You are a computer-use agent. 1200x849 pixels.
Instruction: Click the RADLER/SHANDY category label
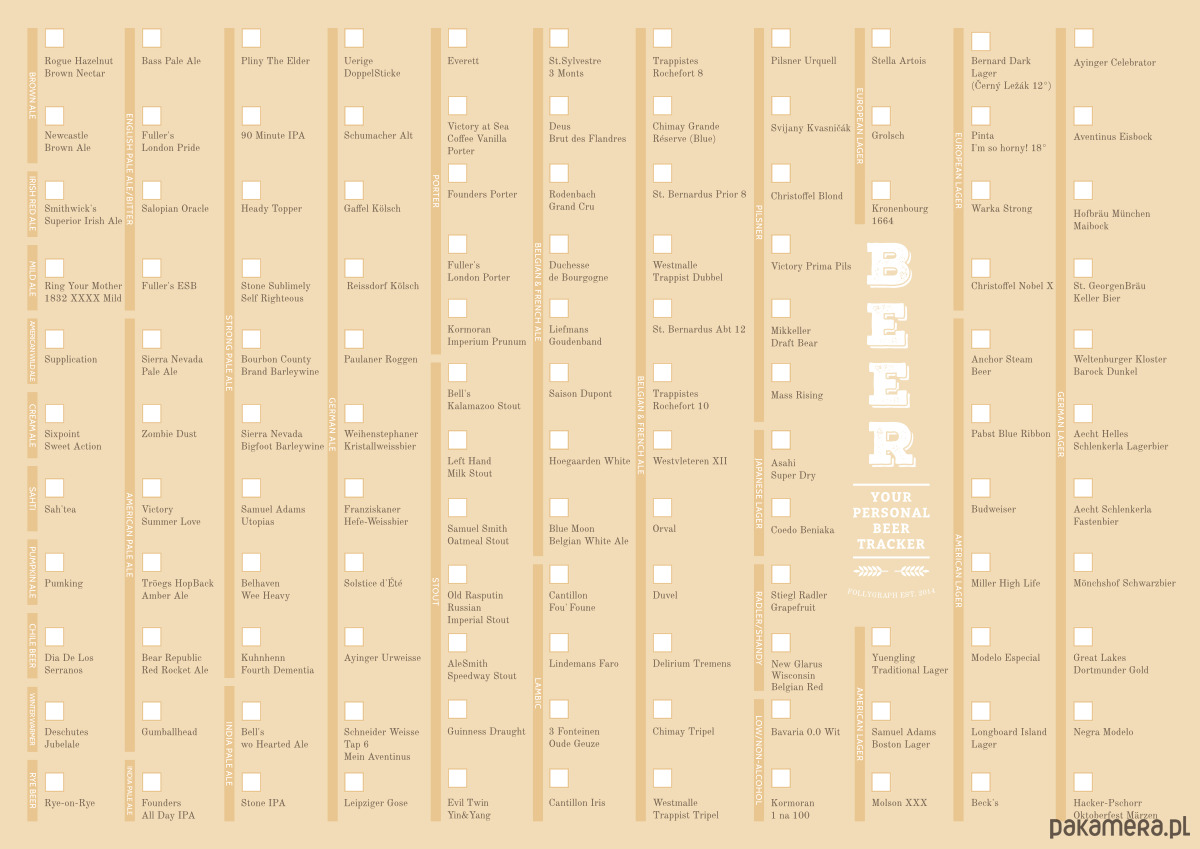click(x=759, y=627)
